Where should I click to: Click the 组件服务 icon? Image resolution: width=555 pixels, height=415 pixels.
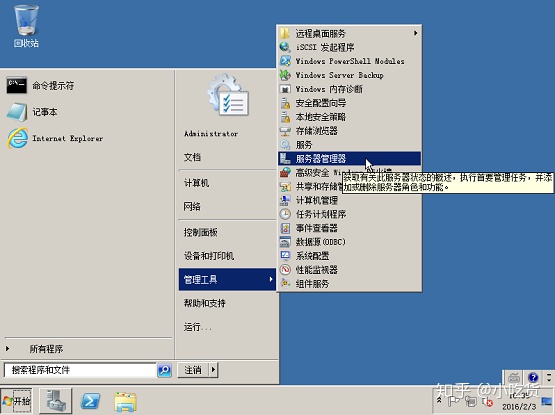coord(285,283)
